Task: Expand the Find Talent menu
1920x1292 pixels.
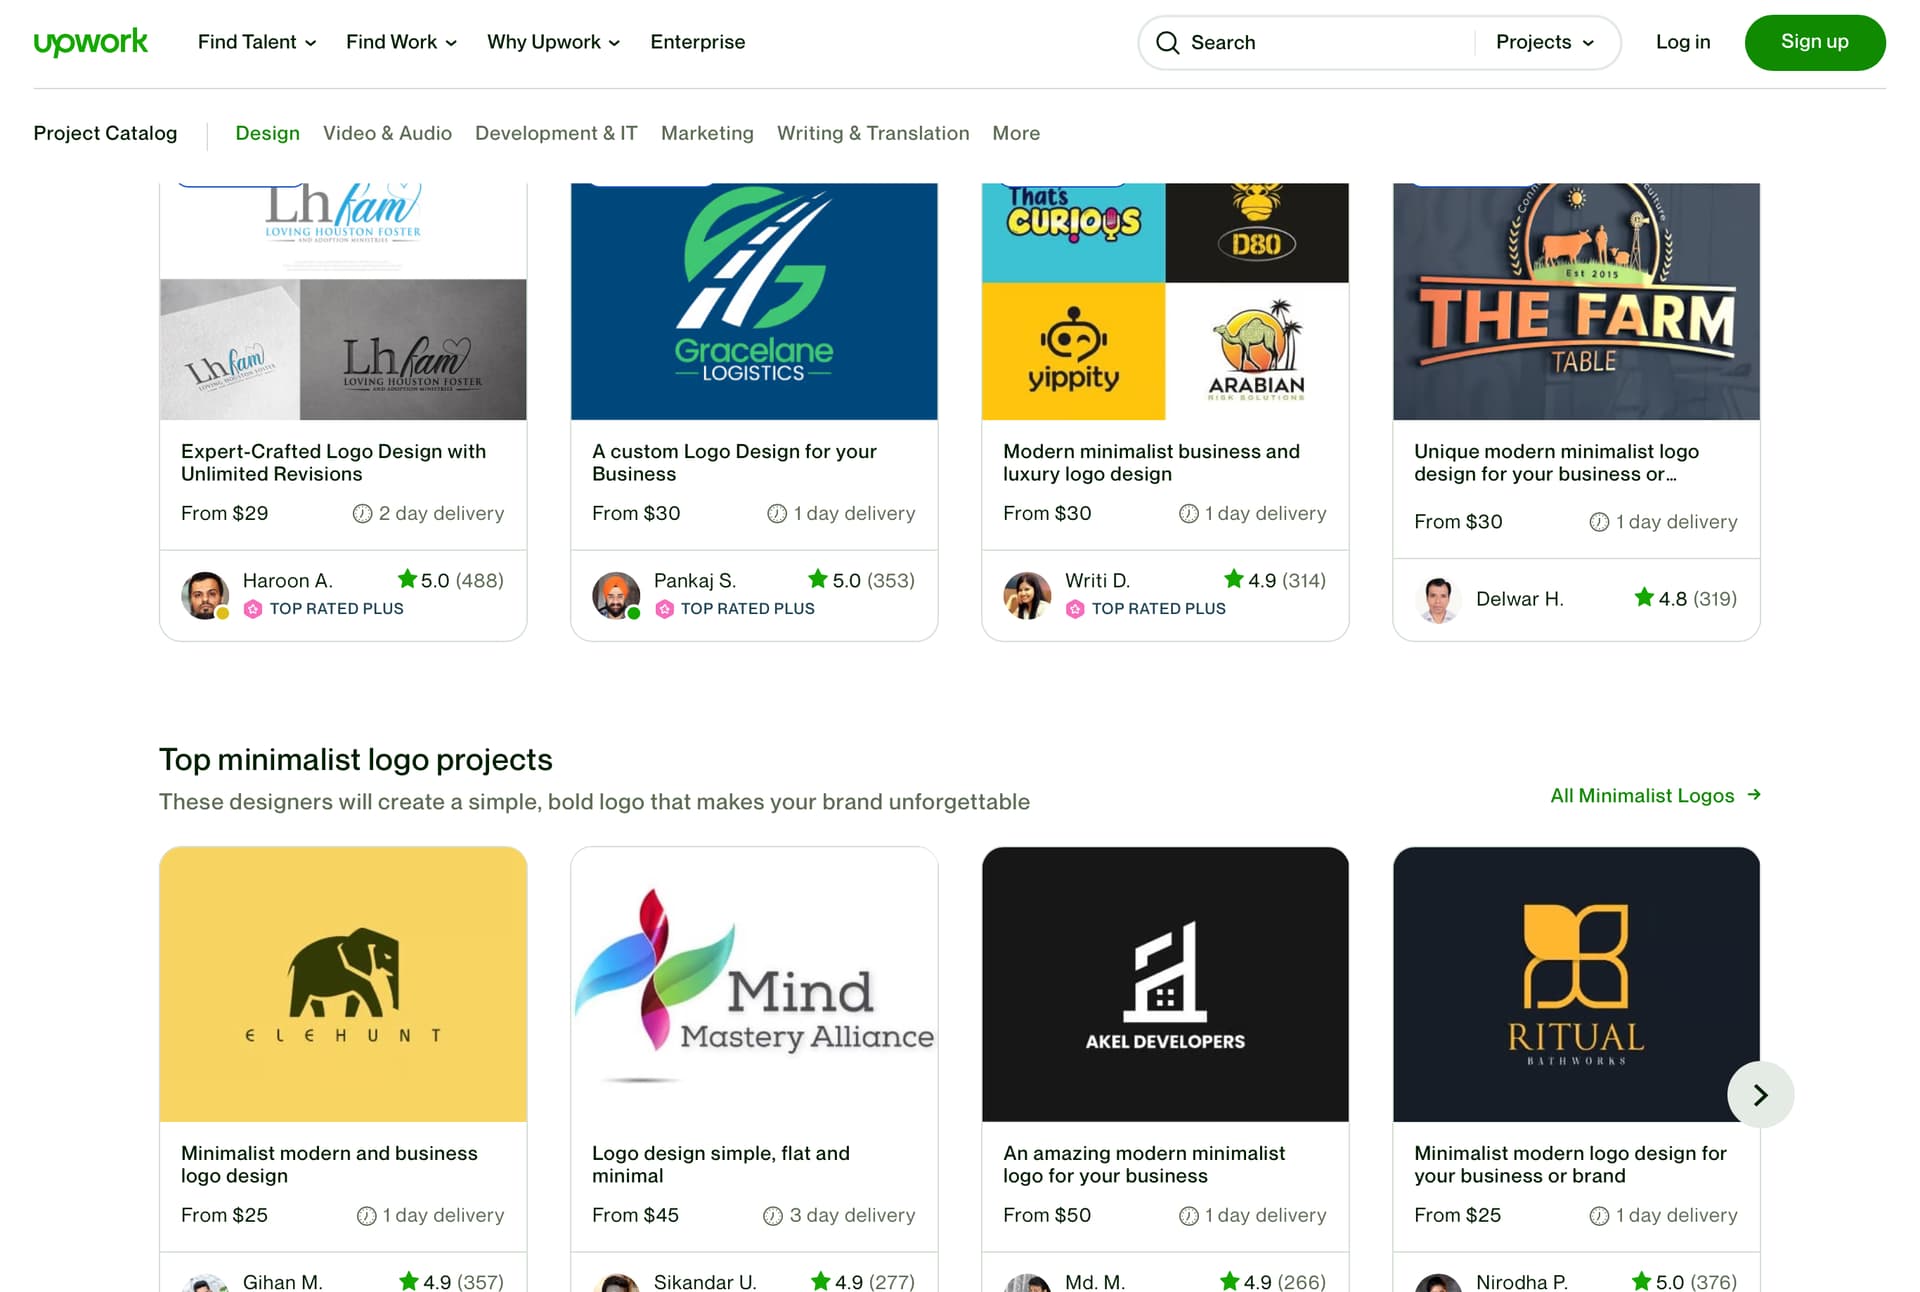Action: point(257,42)
